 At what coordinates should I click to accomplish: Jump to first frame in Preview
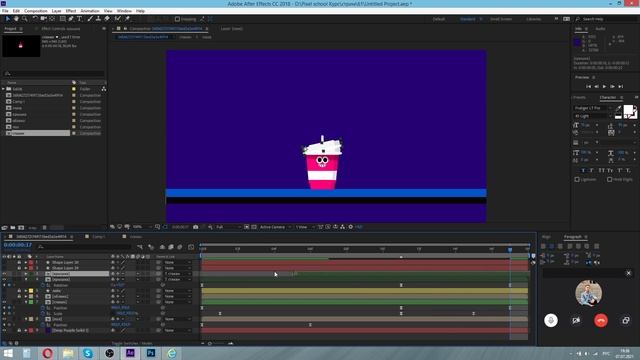coord(589,87)
